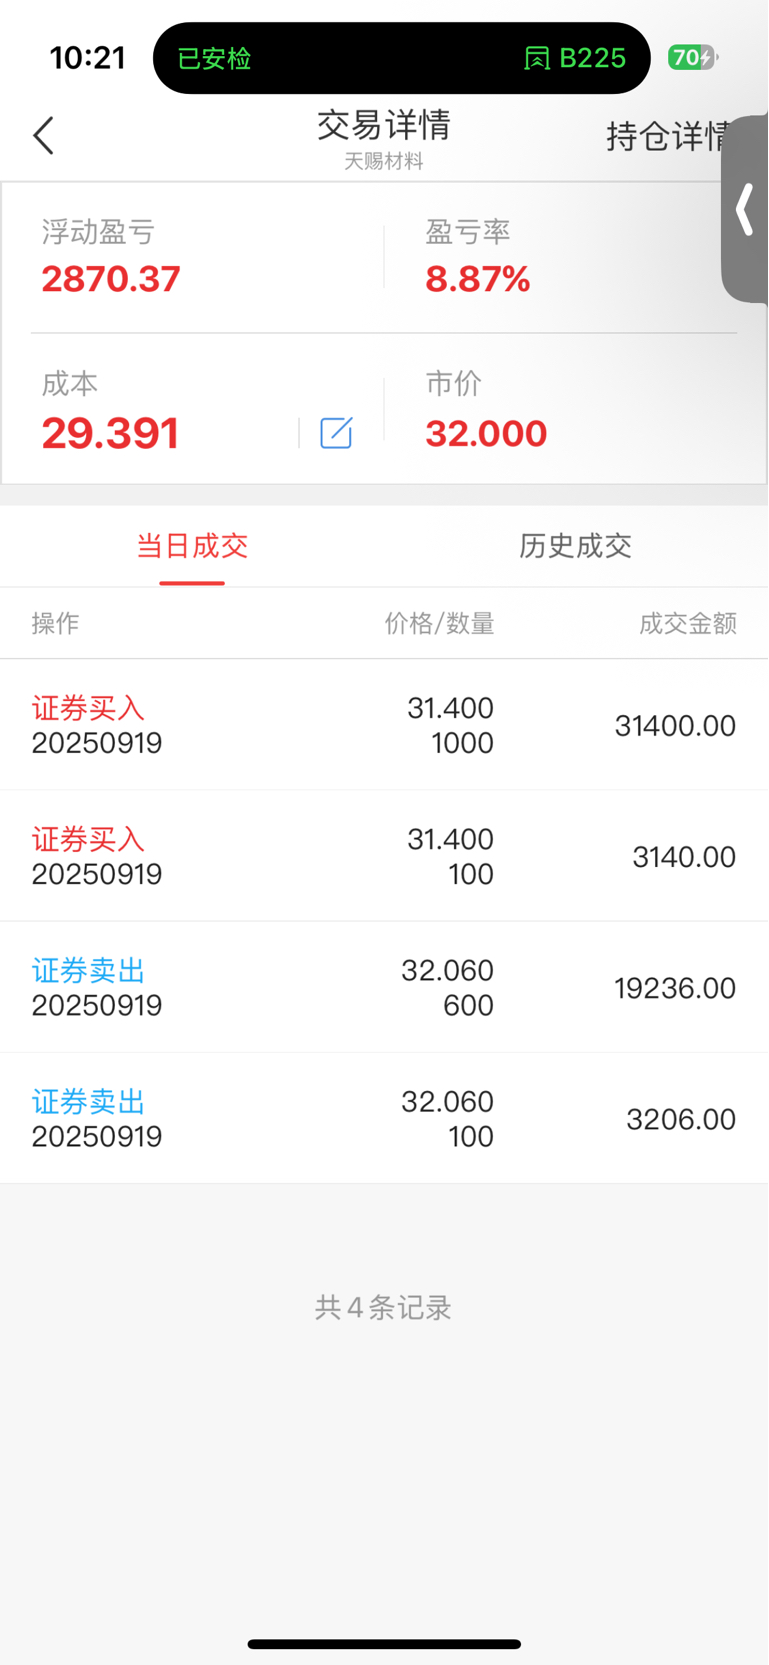Tap the 交易详情 title header

coord(384,126)
